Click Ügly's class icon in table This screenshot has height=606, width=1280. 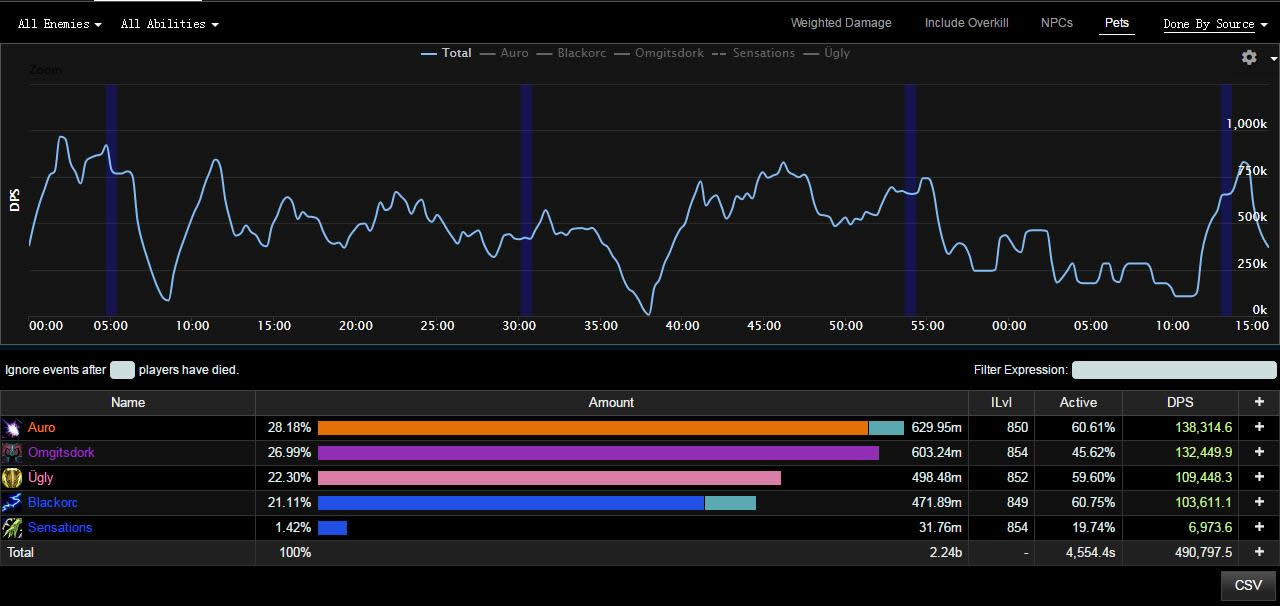click(12, 478)
